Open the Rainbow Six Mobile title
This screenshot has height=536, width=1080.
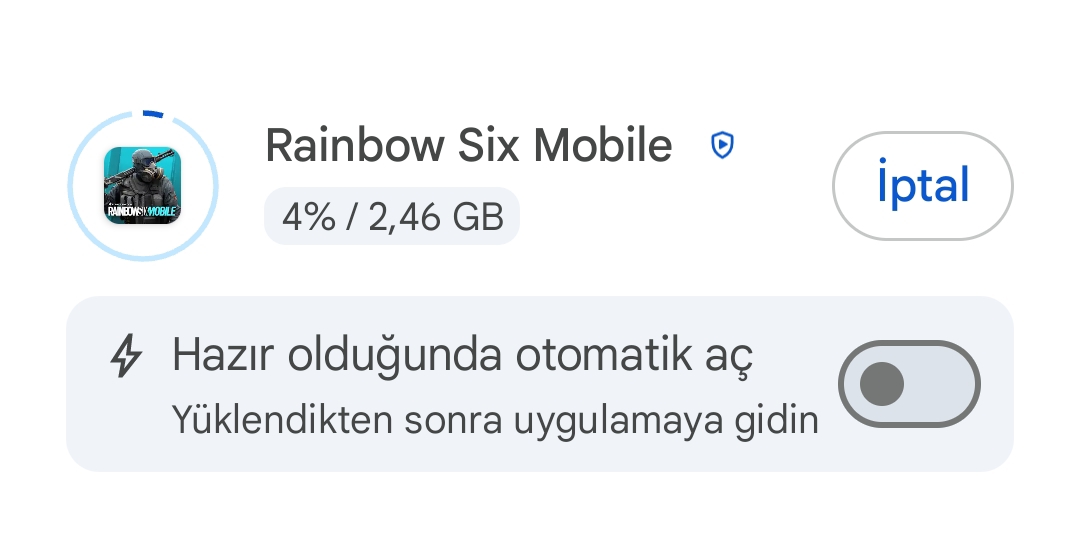[468, 146]
